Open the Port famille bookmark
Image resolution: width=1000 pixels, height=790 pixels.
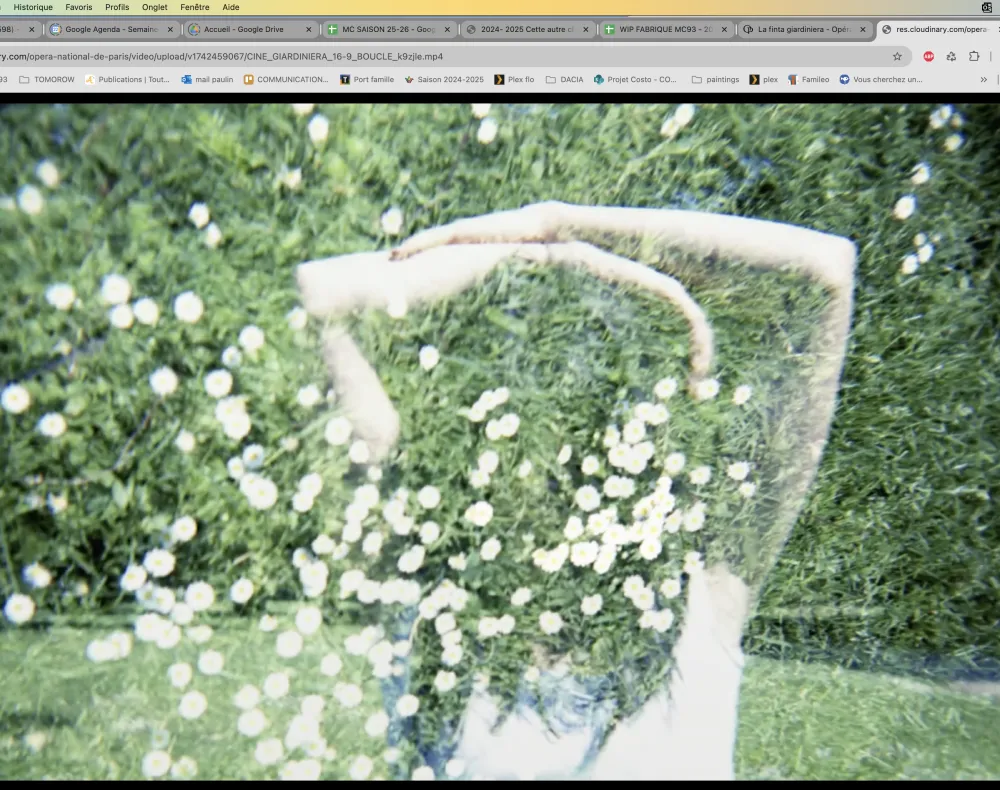point(367,79)
